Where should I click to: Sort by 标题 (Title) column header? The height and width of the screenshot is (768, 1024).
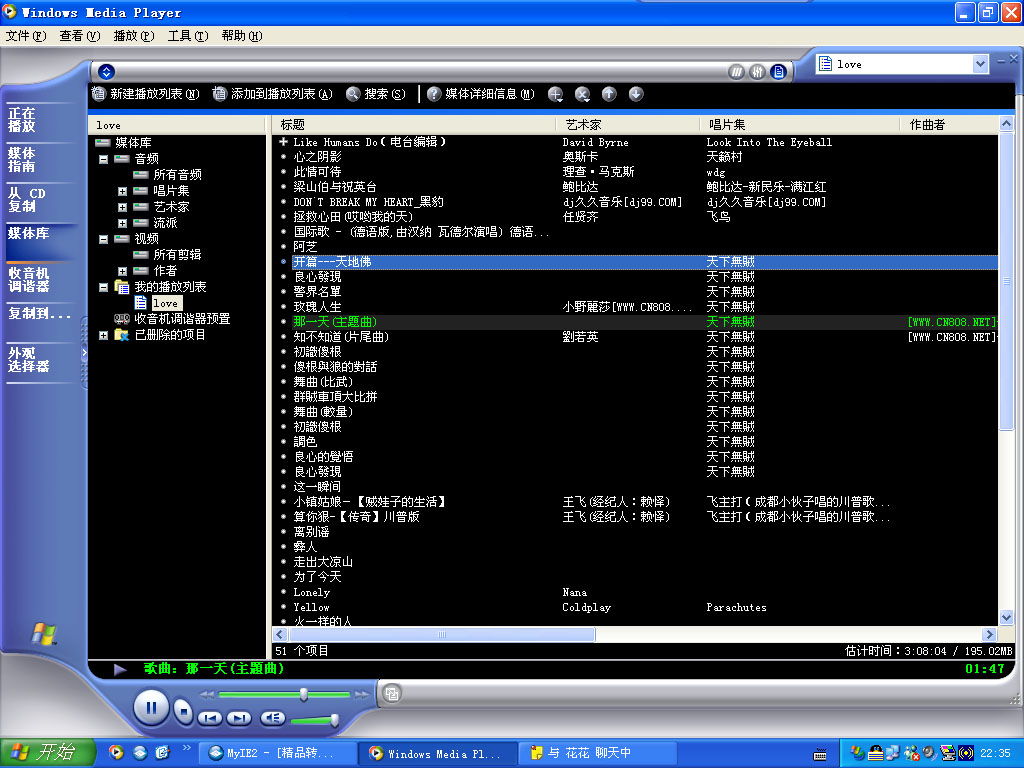(414, 125)
